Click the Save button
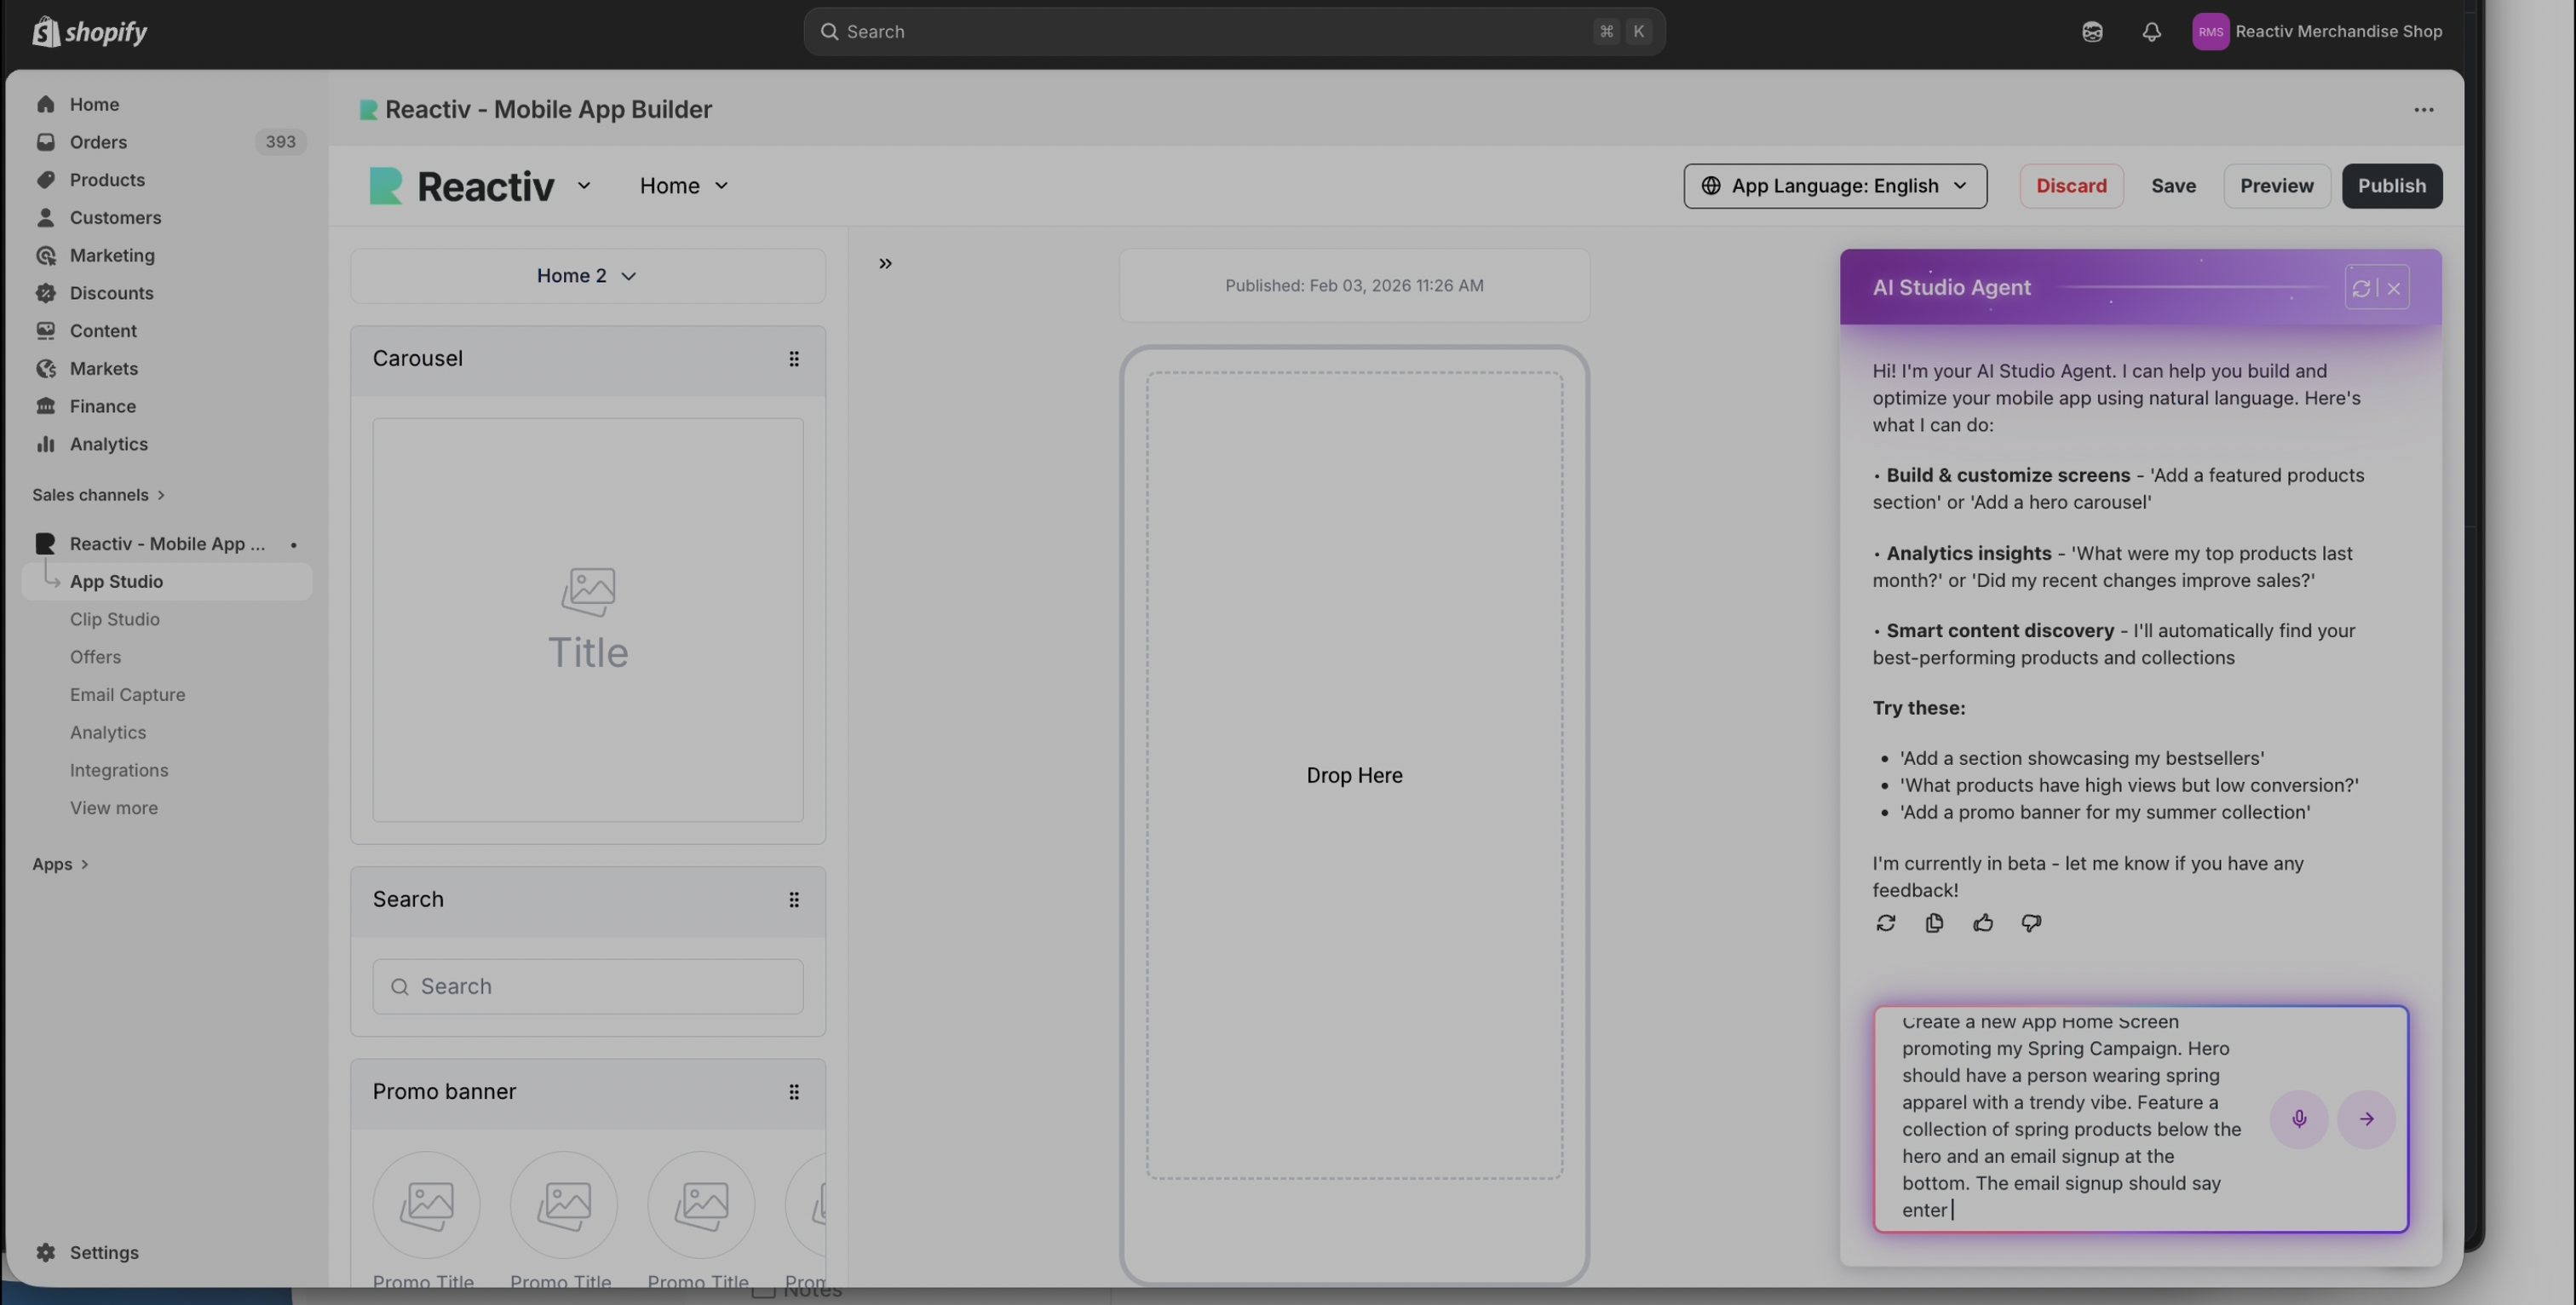The width and height of the screenshot is (2576, 1305). click(2173, 186)
